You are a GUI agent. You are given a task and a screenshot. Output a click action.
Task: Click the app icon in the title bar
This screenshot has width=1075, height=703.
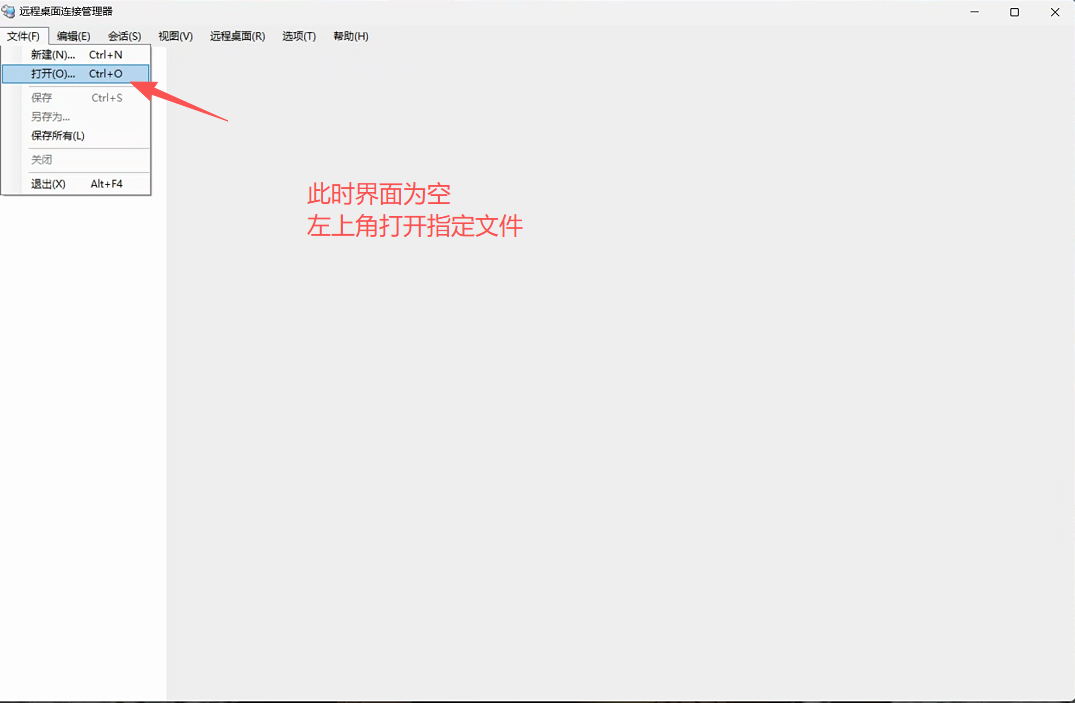point(9,12)
